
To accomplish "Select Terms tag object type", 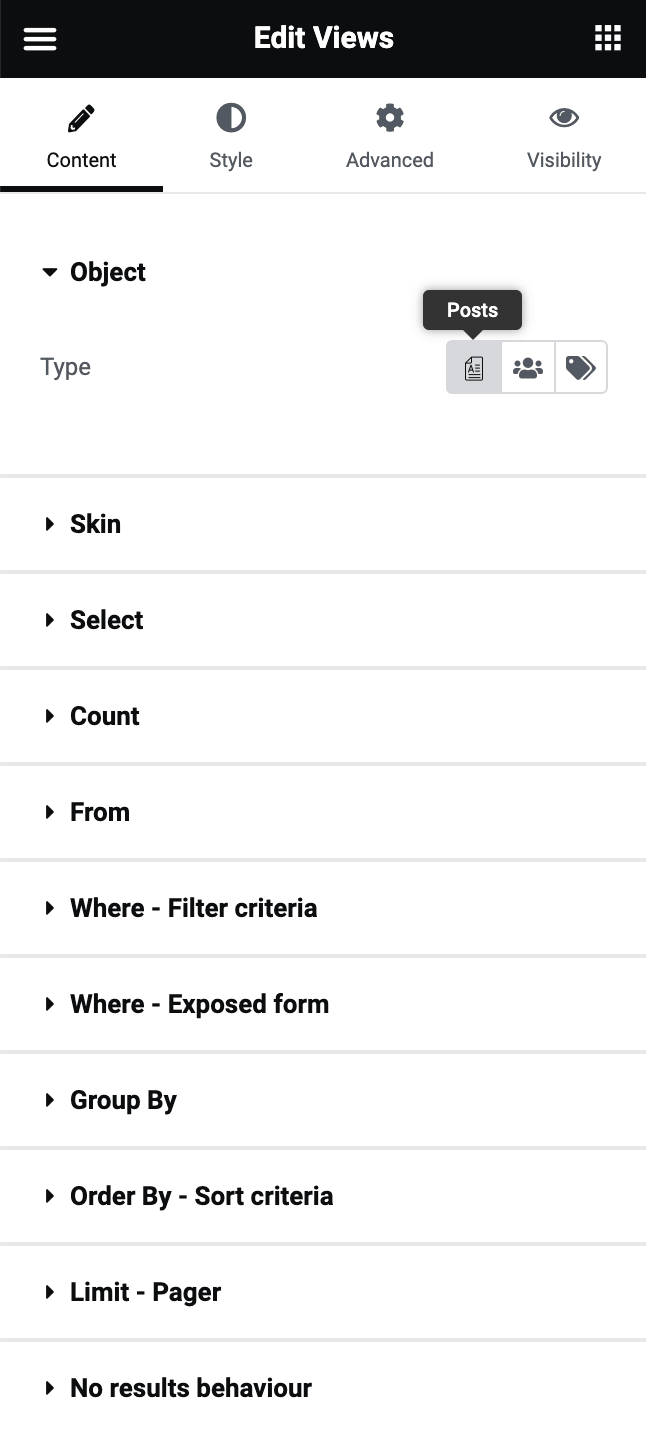I will coord(580,368).
